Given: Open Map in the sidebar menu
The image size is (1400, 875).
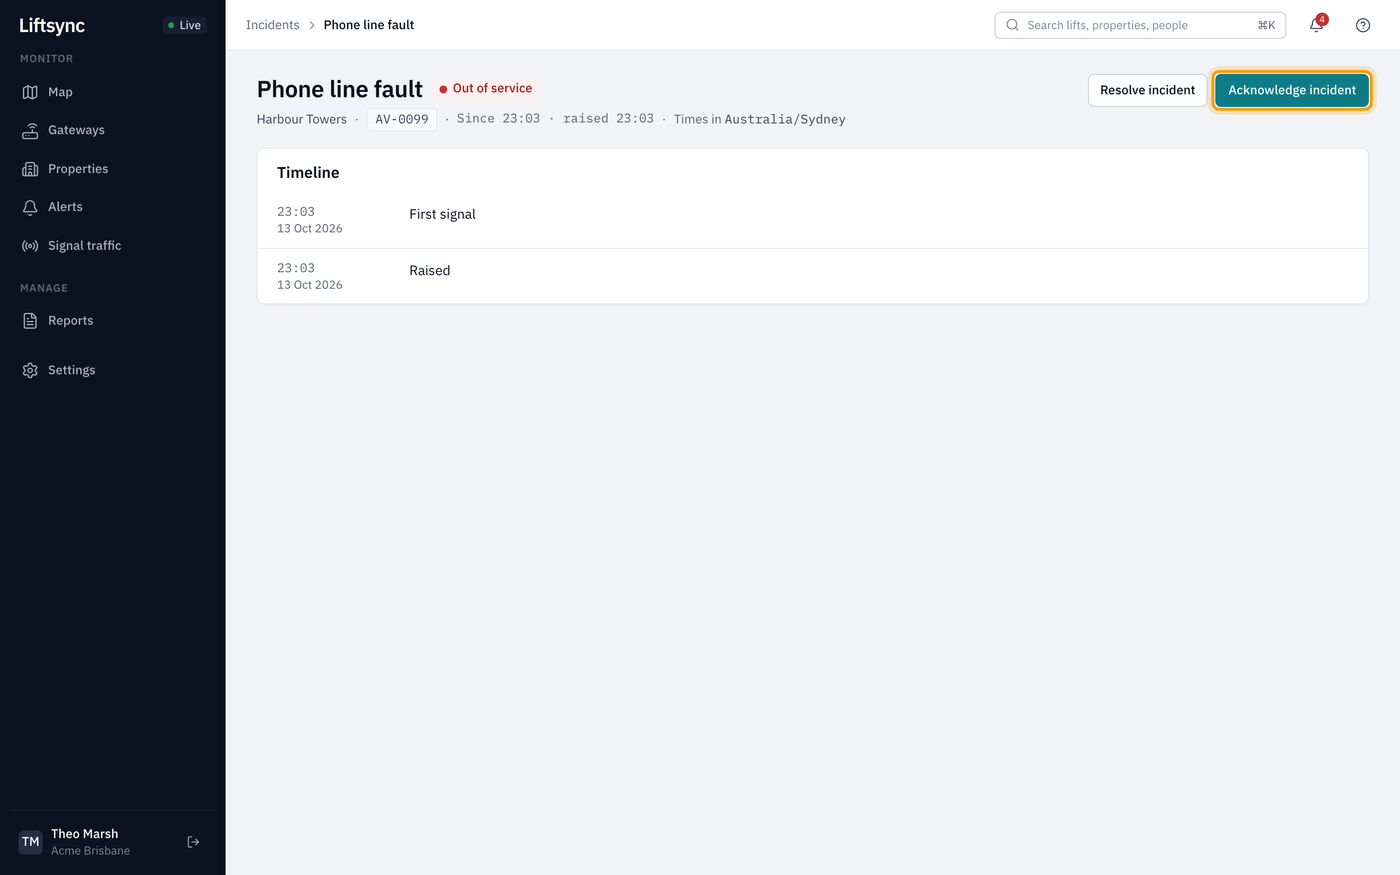Looking at the screenshot, I should click(x=113, y=92).
